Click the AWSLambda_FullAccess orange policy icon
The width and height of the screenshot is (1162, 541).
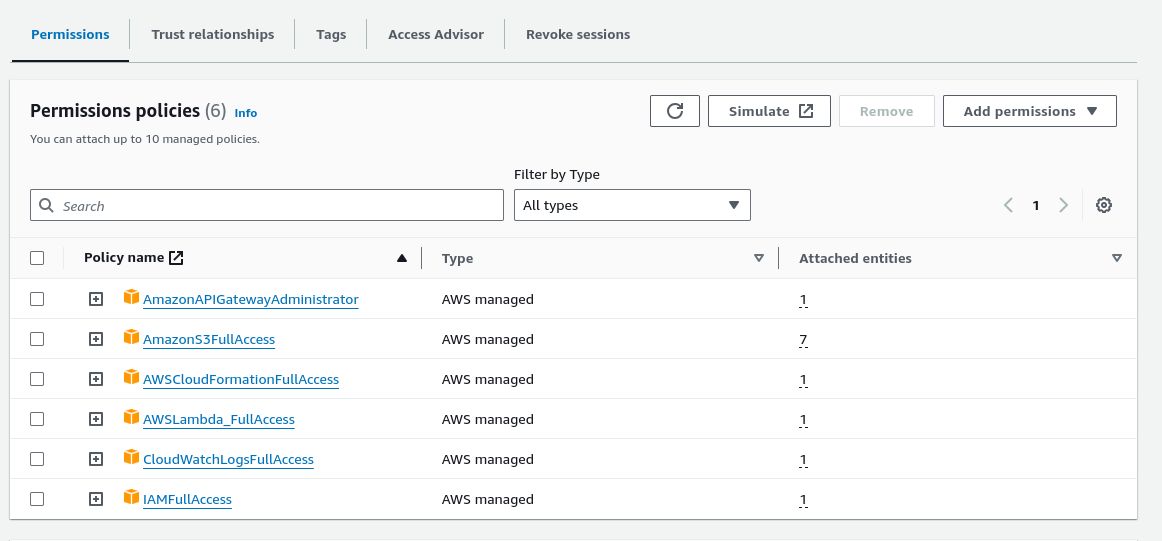[131, 417]
